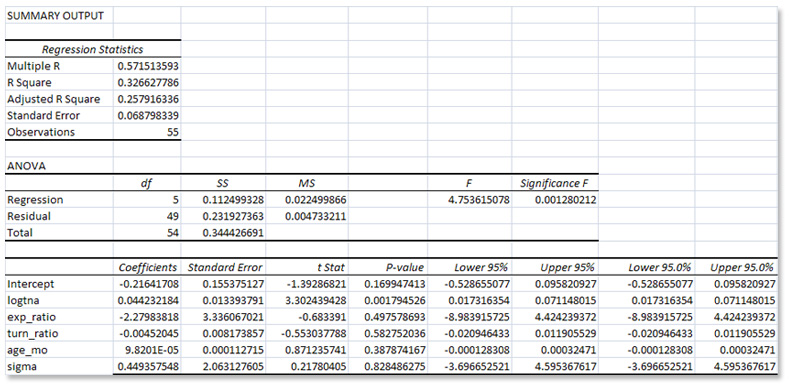Click the Coefficients column header
This screenshot has width=790, height=387.
tap(147, 267)
